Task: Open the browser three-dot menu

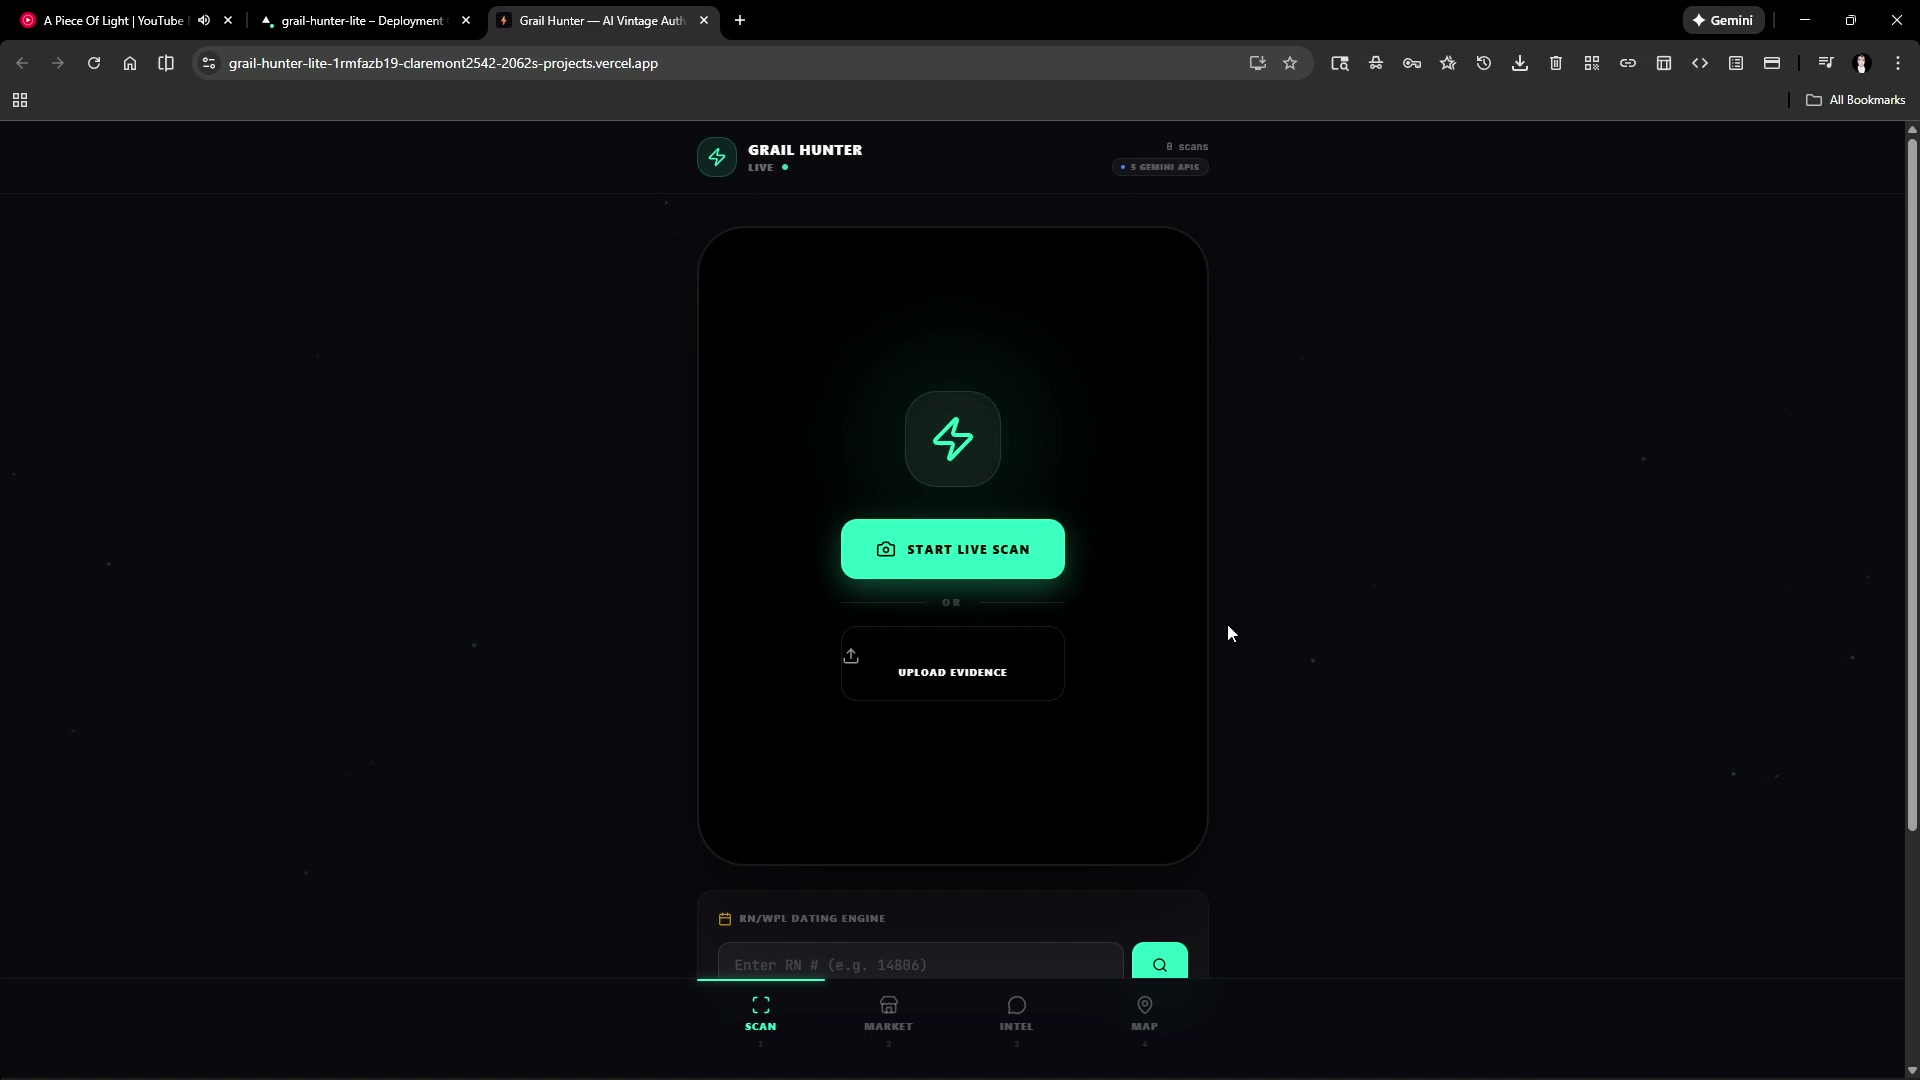Action: click(x=1897, y=63)
